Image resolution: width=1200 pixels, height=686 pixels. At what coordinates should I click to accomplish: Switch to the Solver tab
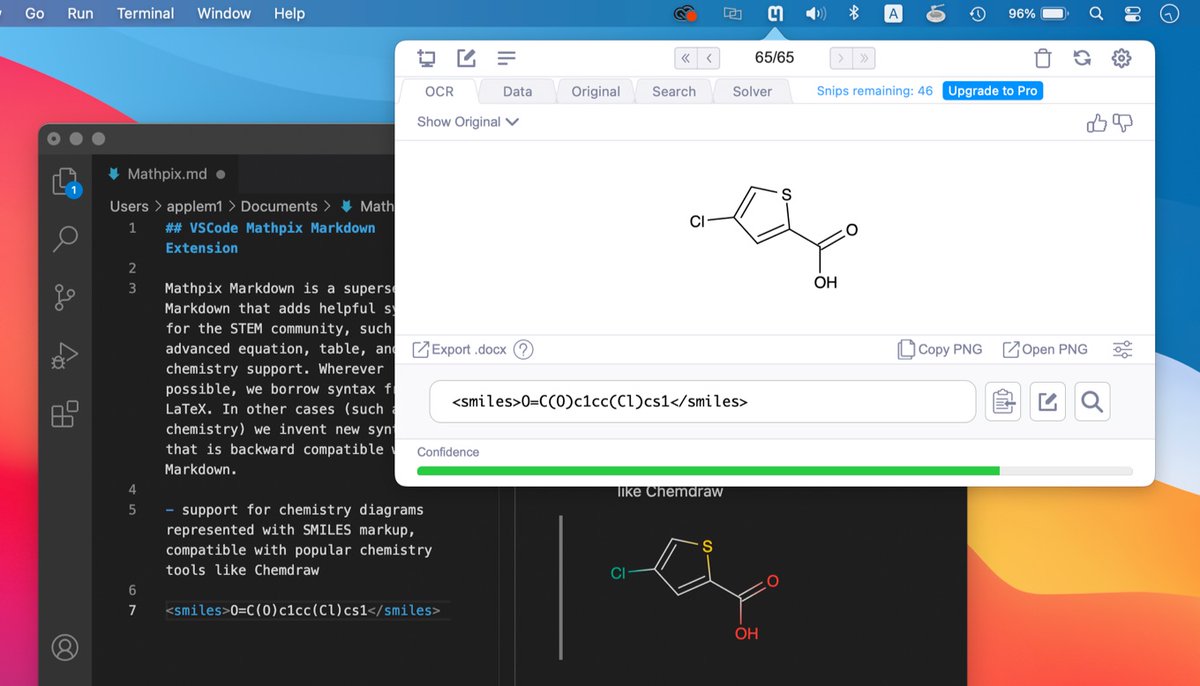[752, 91]
